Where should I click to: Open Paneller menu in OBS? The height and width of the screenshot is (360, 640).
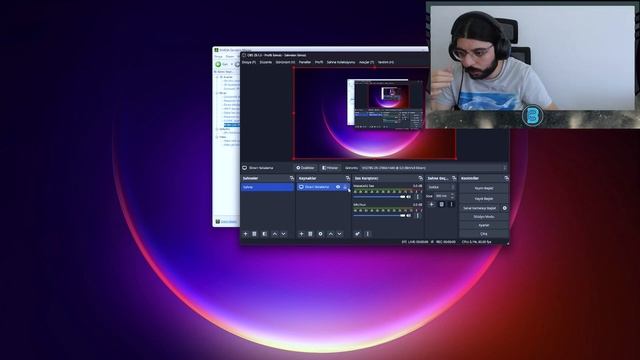305,62
